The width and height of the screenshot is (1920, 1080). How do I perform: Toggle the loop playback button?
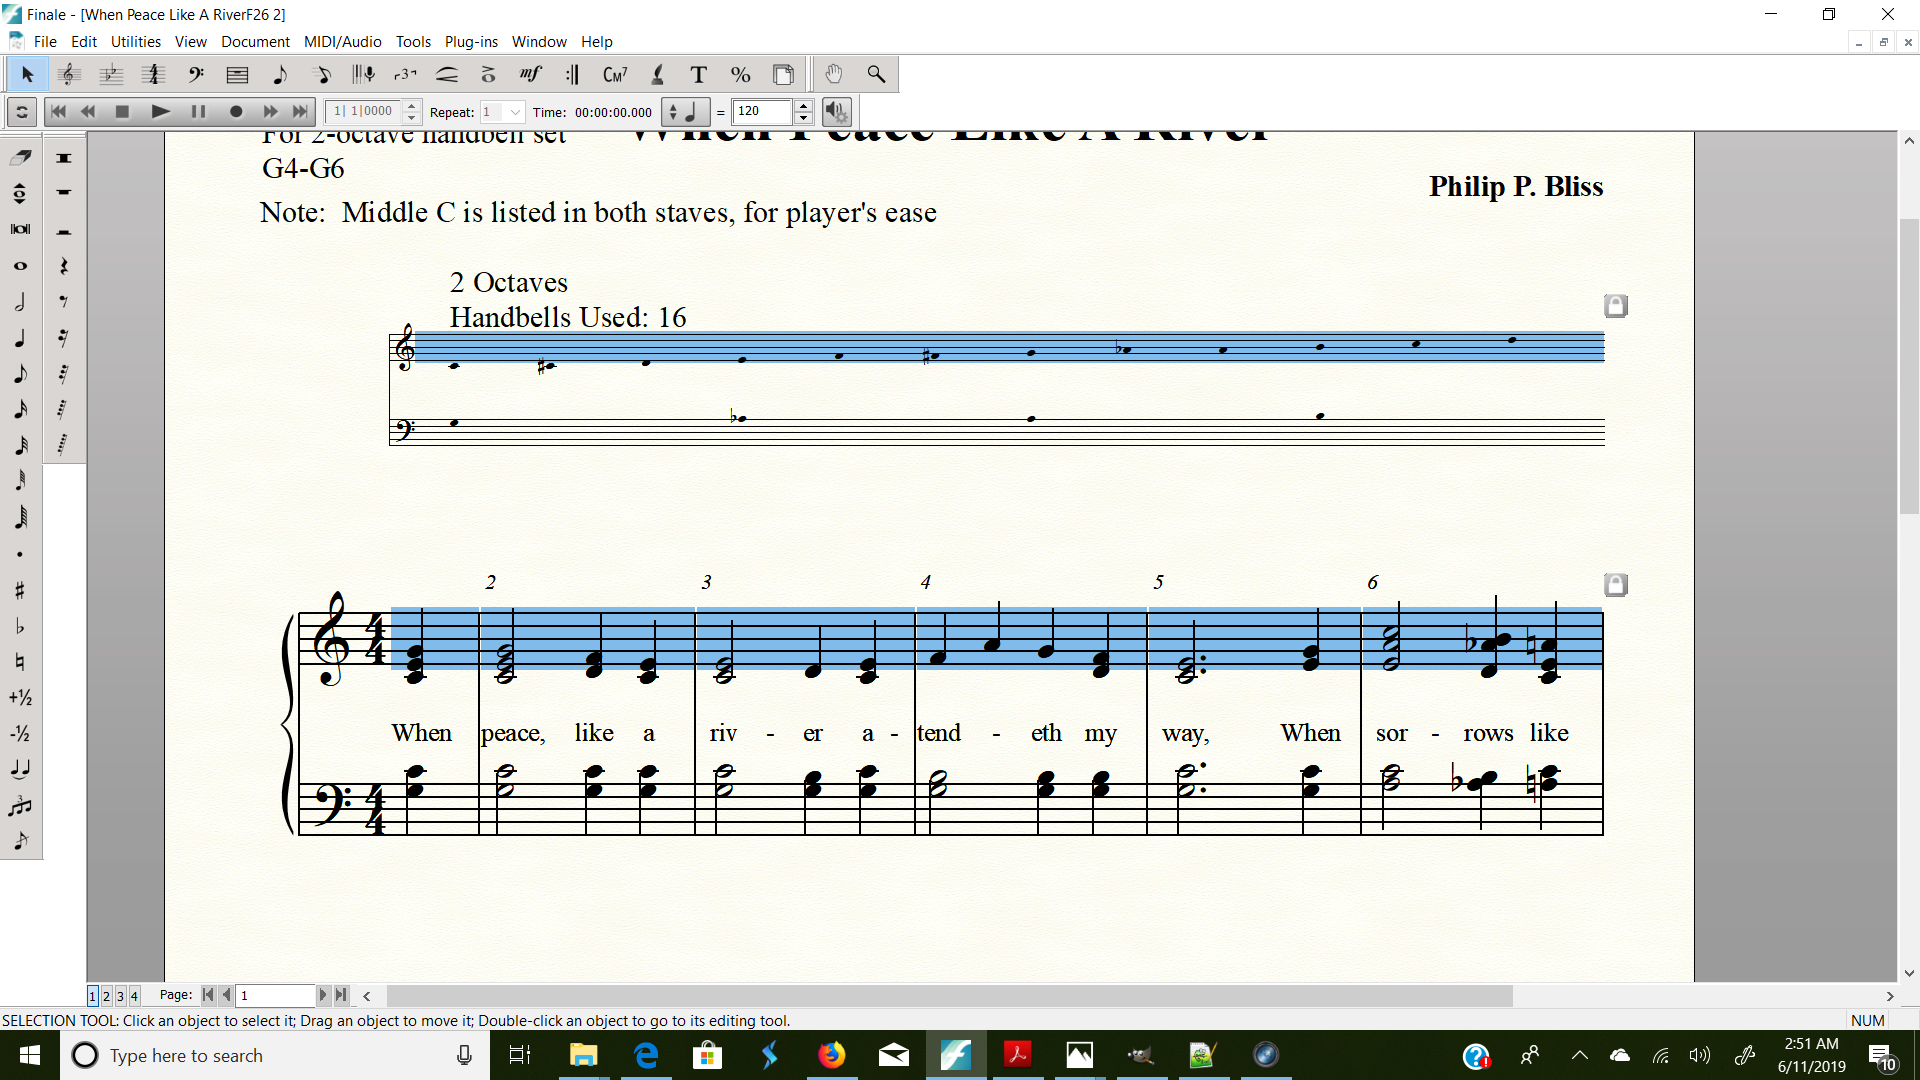22,112
